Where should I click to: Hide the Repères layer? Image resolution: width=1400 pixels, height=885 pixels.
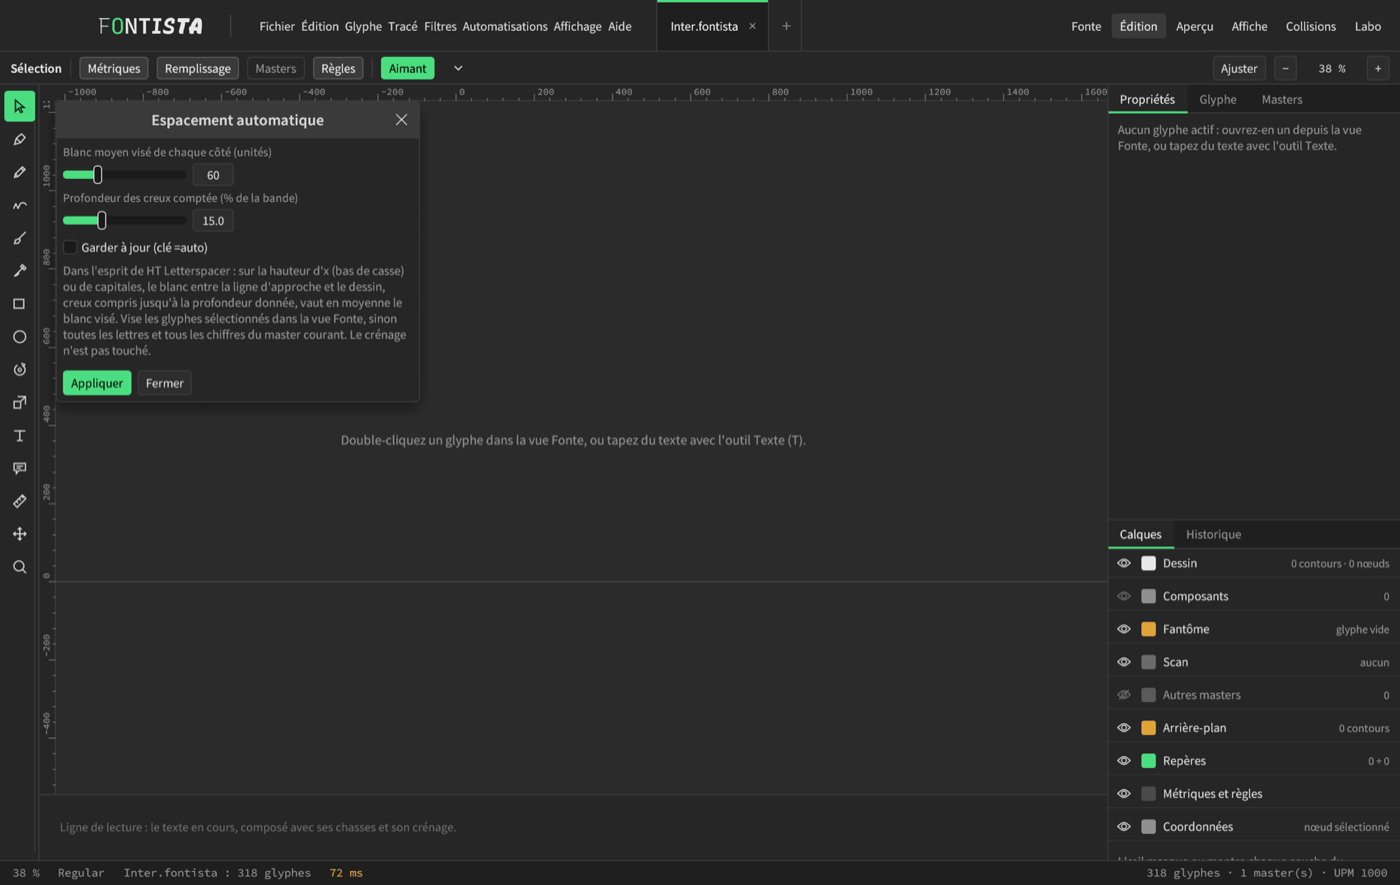point(1124,761)
